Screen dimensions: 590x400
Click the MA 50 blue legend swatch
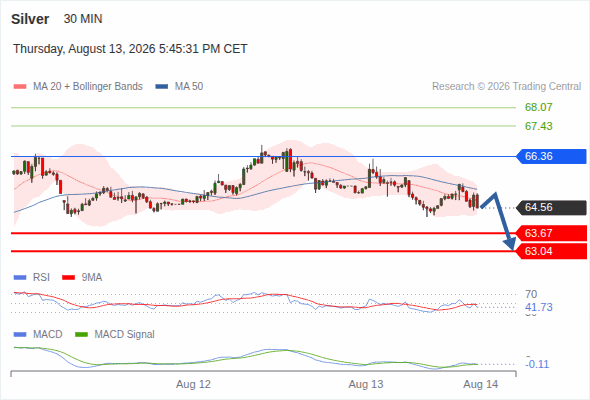[162, 87]
